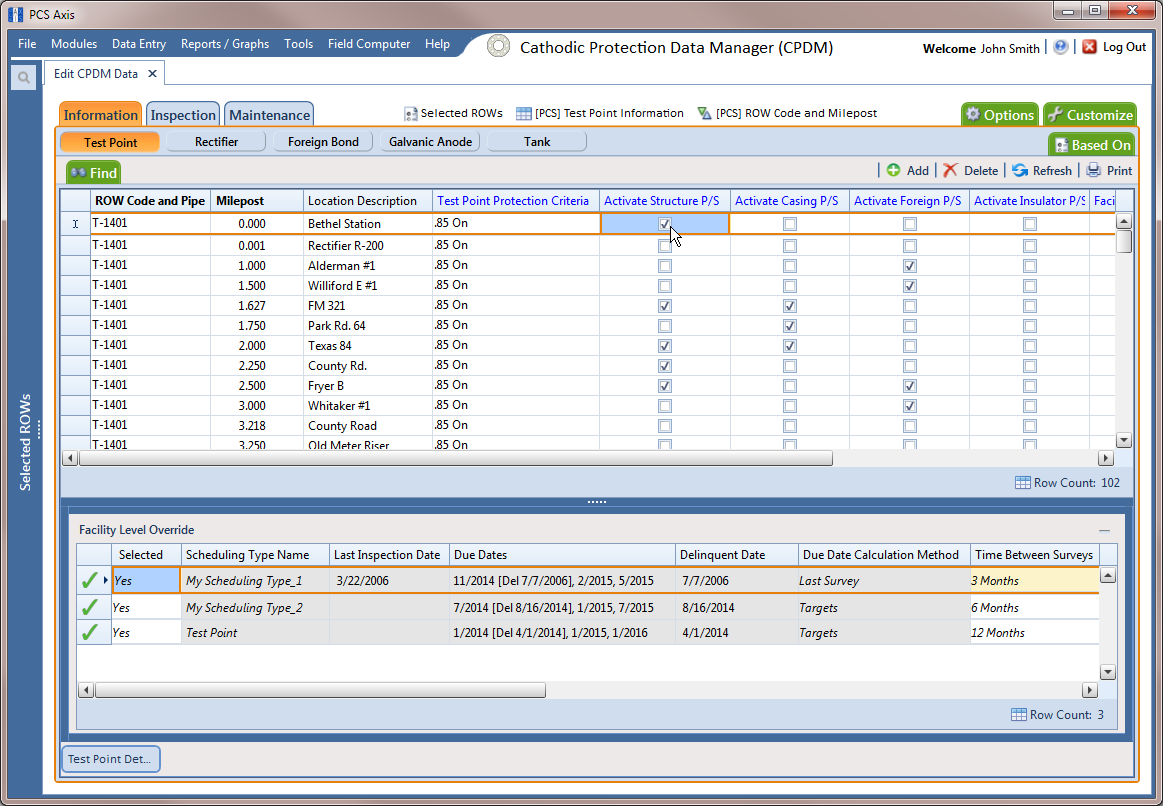This screenshot has height=806, width=1163.
Task: Print the grid
Action: (x=1109, y=171)
